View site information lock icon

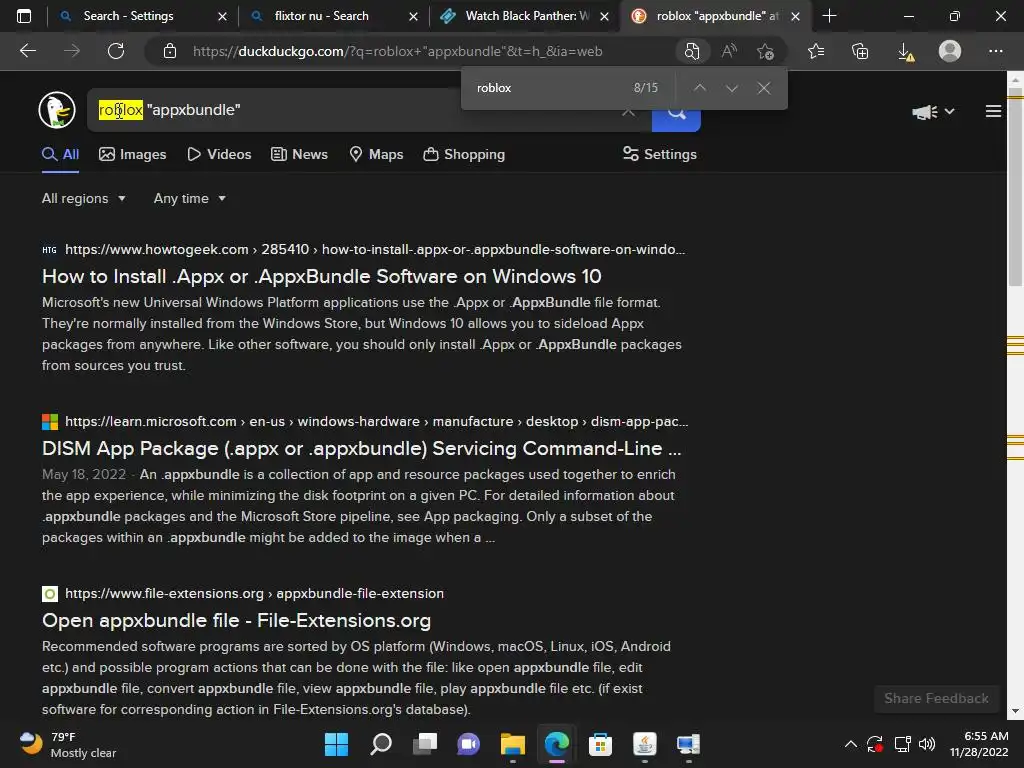click(170, 51)
